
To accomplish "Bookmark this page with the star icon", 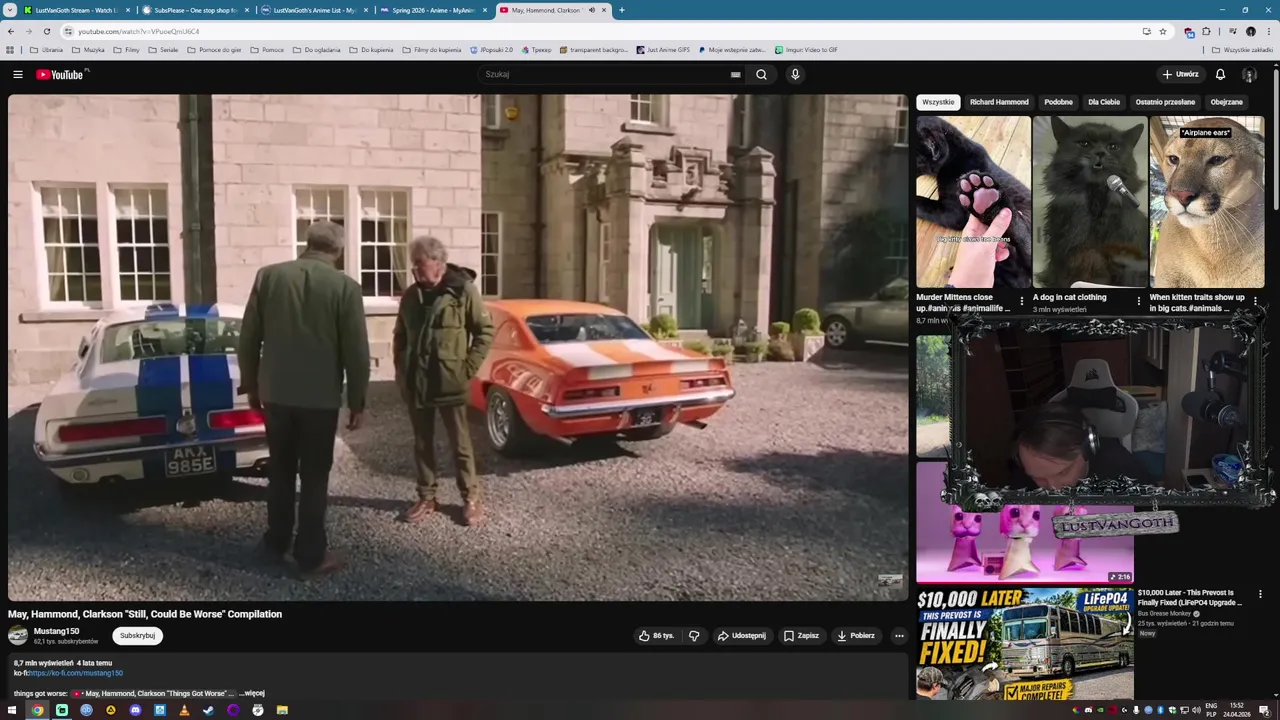I will pos(1162,31).
